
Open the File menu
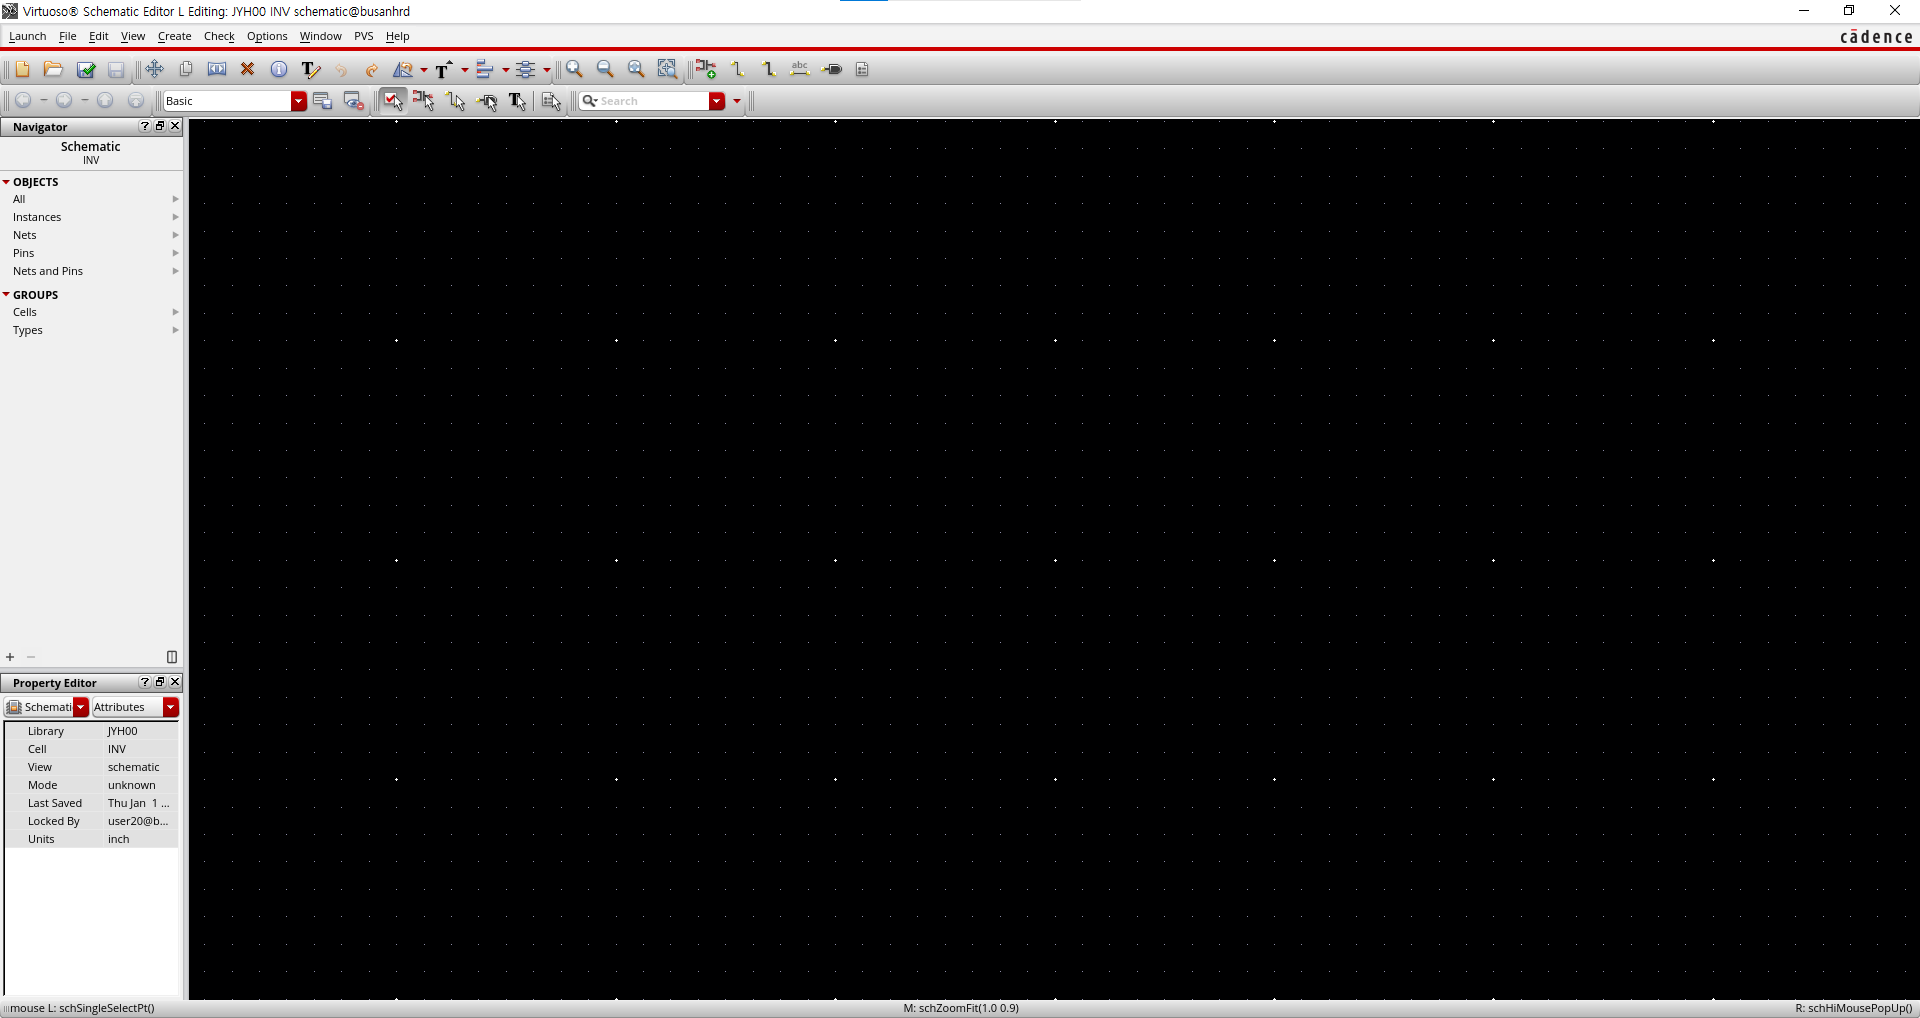click(x=67, y=36)
